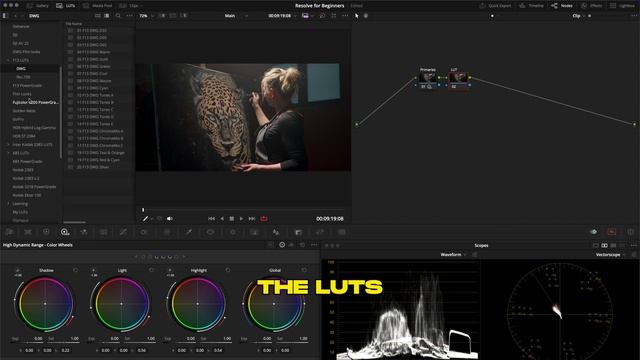Toggle the red loop playback button
Screen dimensions: 640x360
coord(264,219)
